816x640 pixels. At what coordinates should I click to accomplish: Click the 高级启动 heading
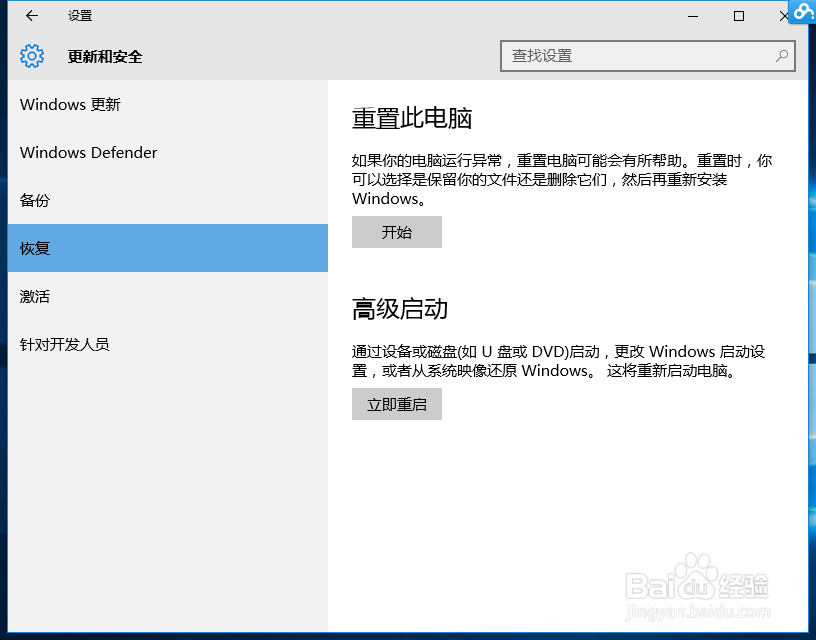400,309
